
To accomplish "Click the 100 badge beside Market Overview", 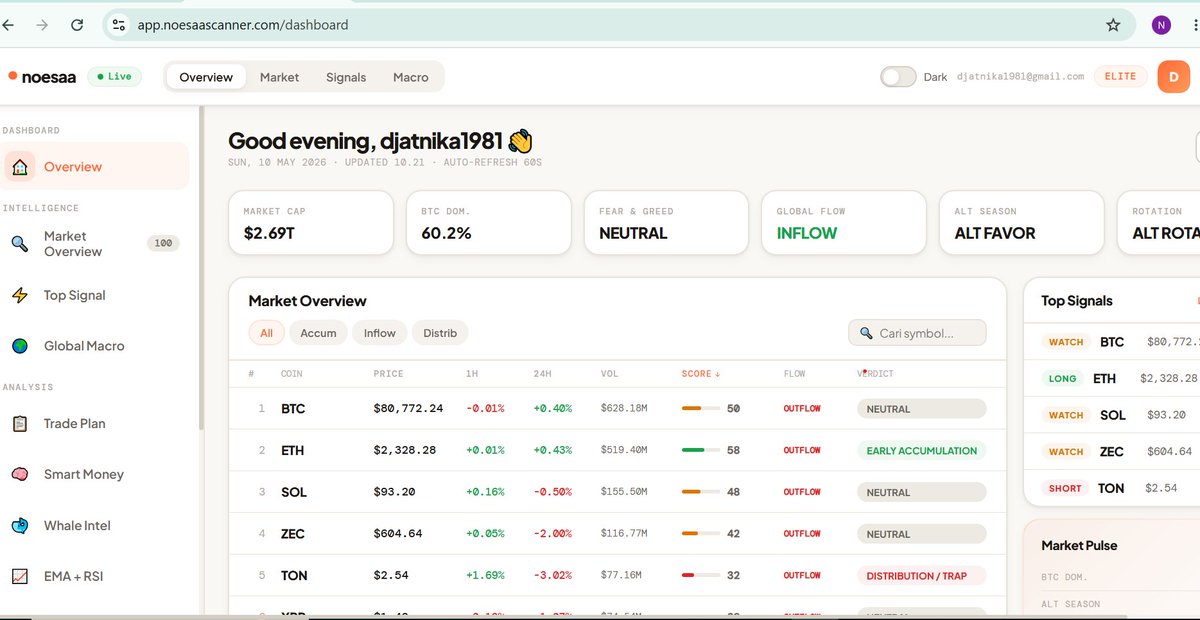I will (x=163, y=243).
